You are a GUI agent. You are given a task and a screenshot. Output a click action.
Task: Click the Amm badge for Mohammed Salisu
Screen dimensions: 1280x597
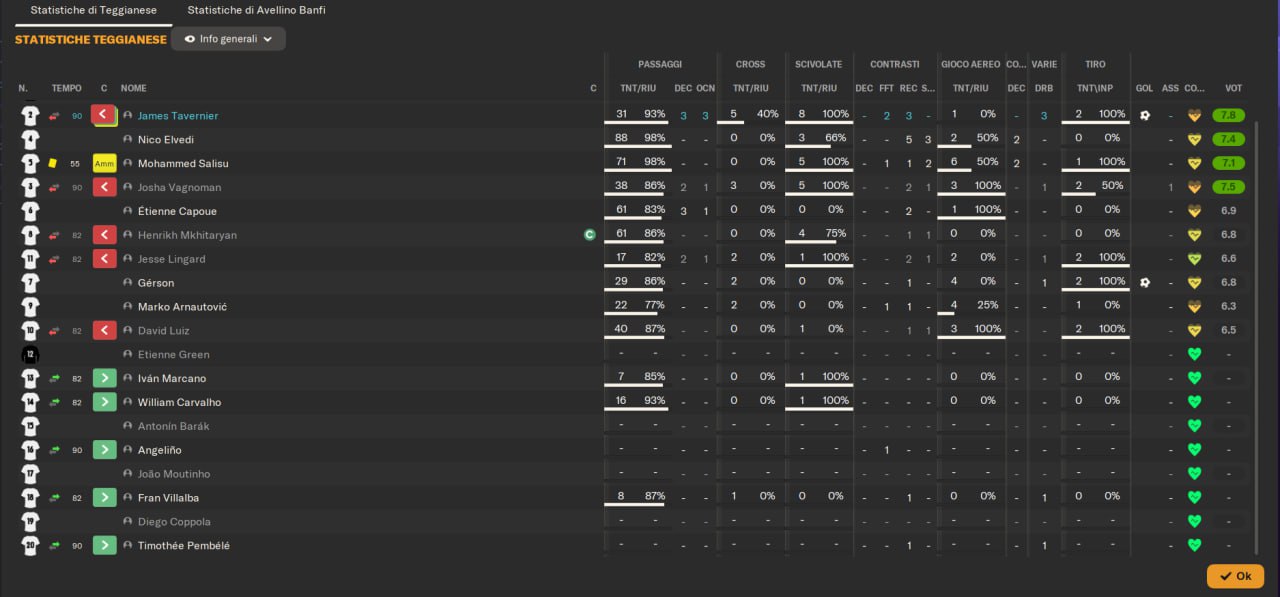[103, 163]
